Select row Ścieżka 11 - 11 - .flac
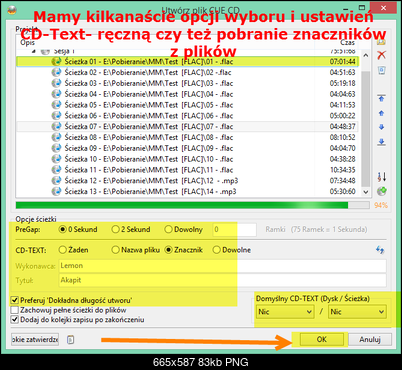Screen dimensions: 402x370 [188, 170]
